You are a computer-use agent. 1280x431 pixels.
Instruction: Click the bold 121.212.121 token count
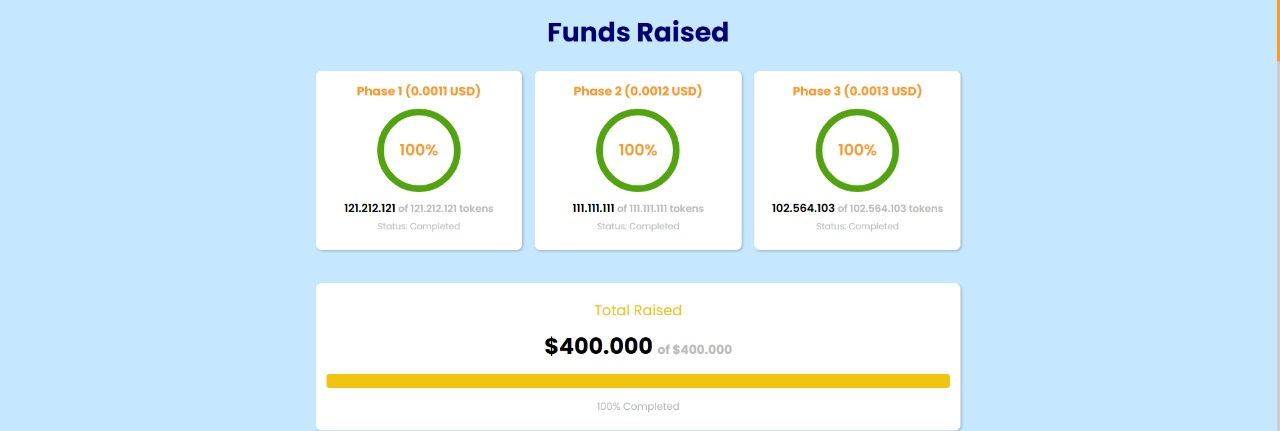pos(370,209)
